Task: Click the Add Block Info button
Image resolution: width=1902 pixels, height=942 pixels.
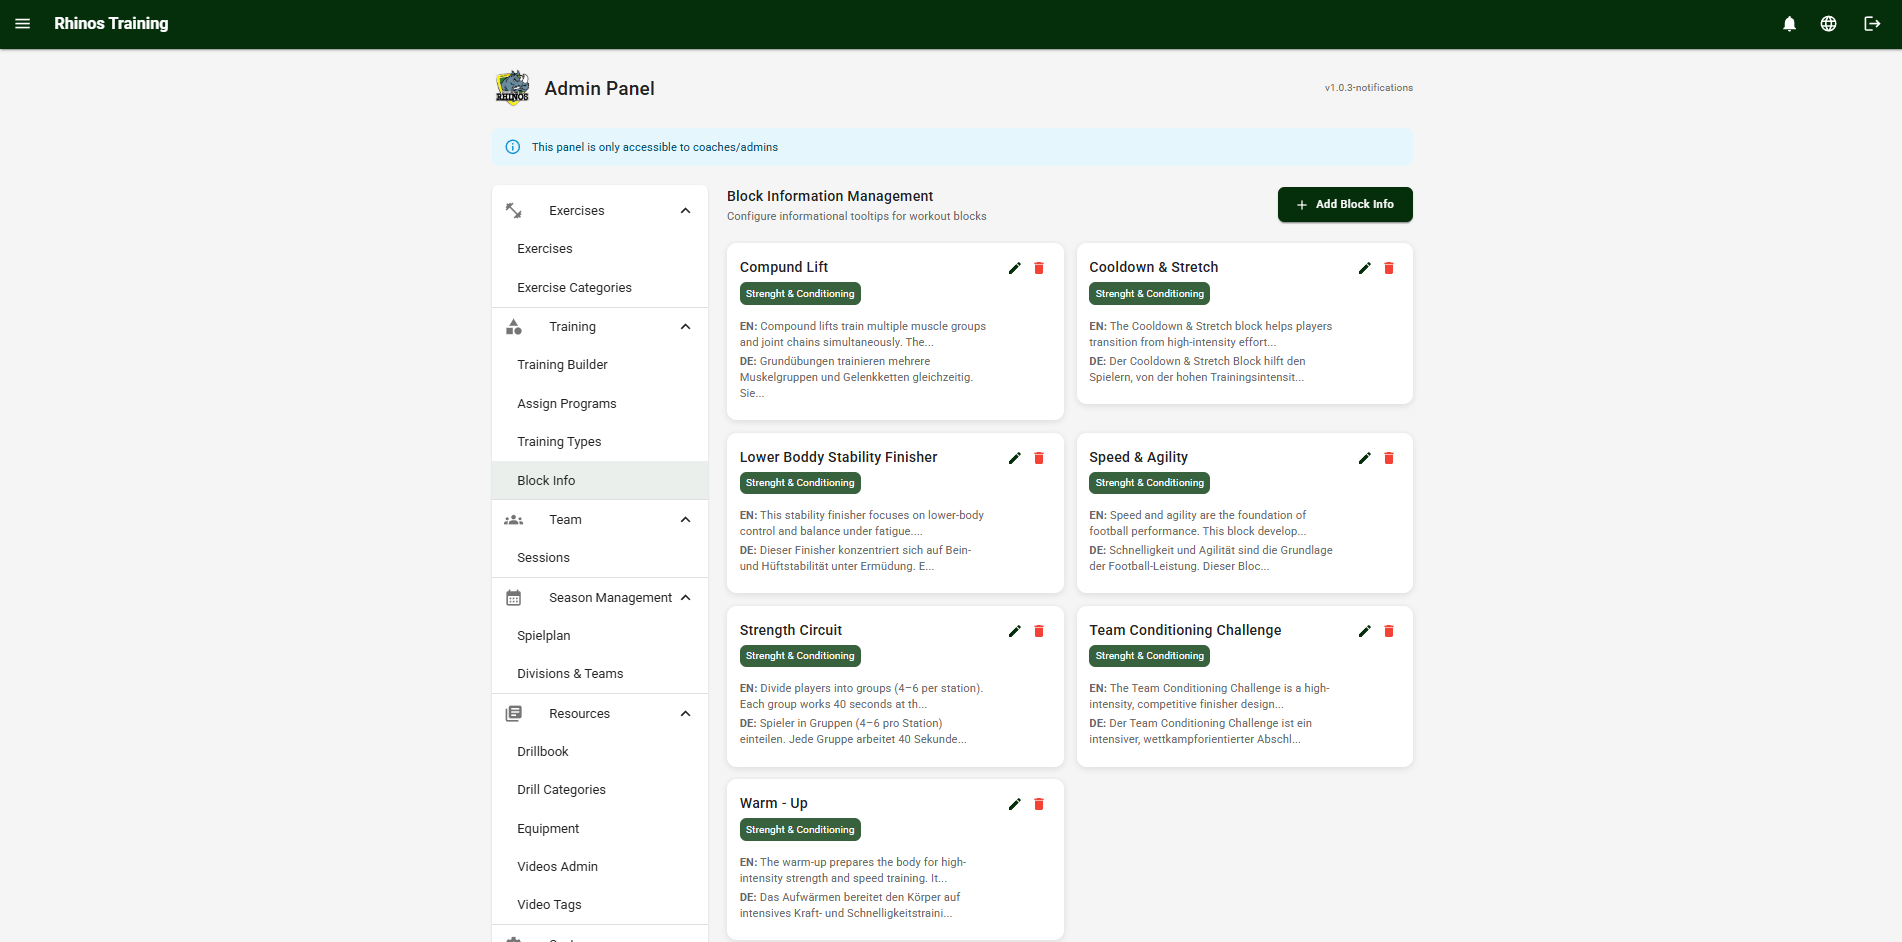Action: coord(1345,204)
